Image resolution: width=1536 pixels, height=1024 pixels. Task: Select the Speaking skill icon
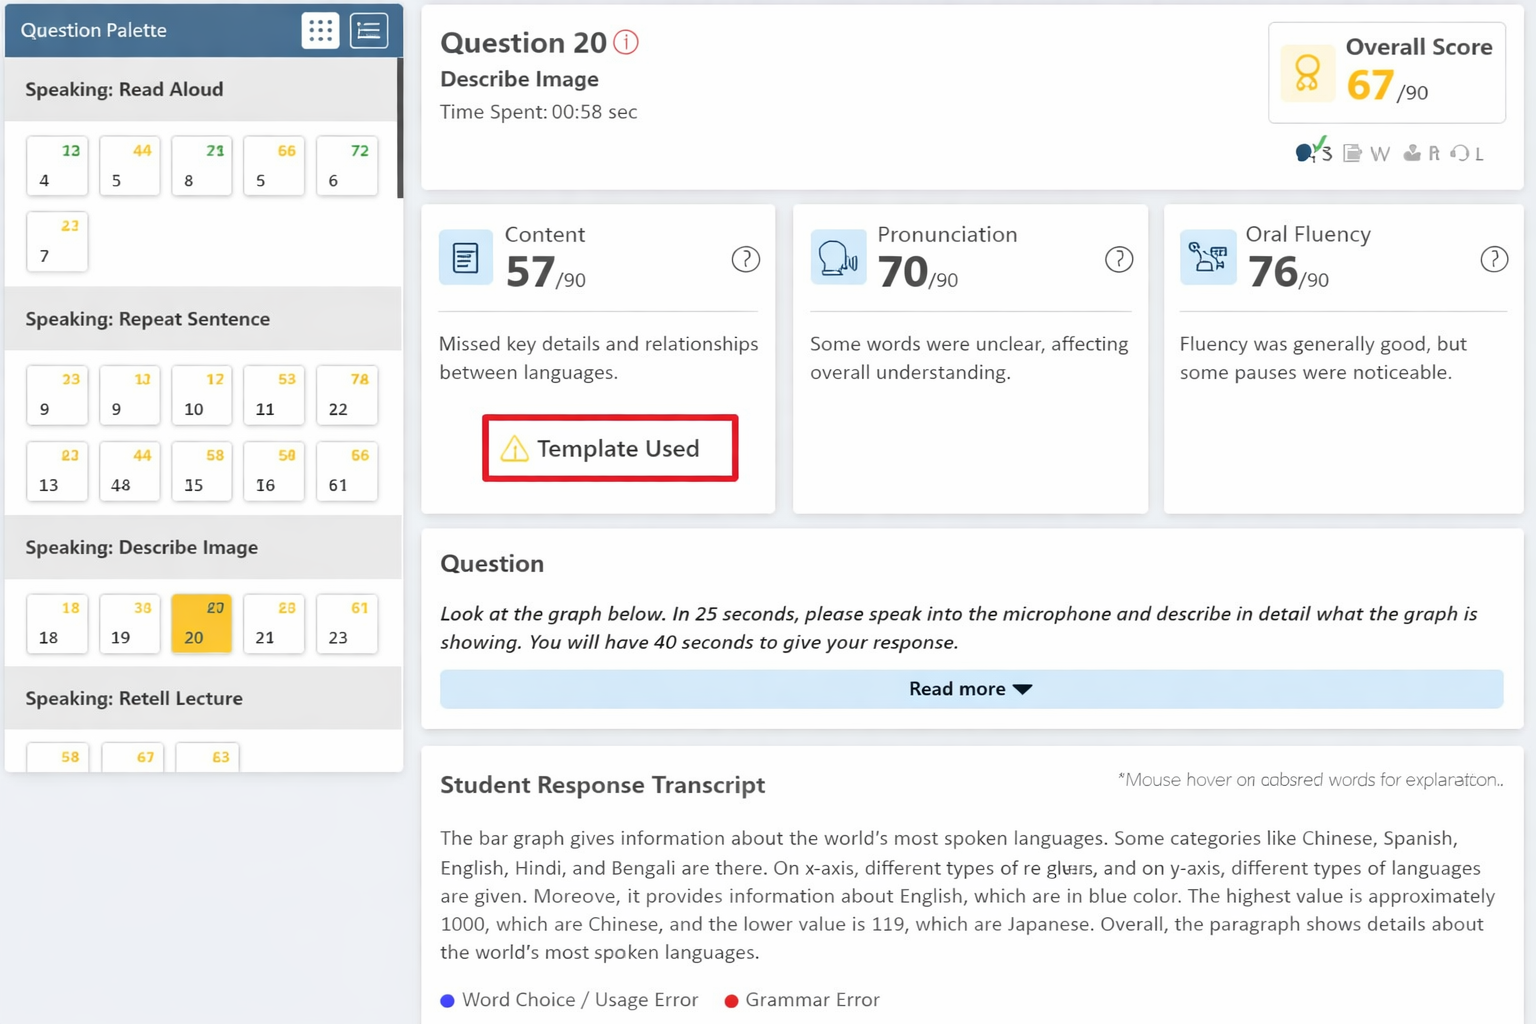click(1312, 152)
